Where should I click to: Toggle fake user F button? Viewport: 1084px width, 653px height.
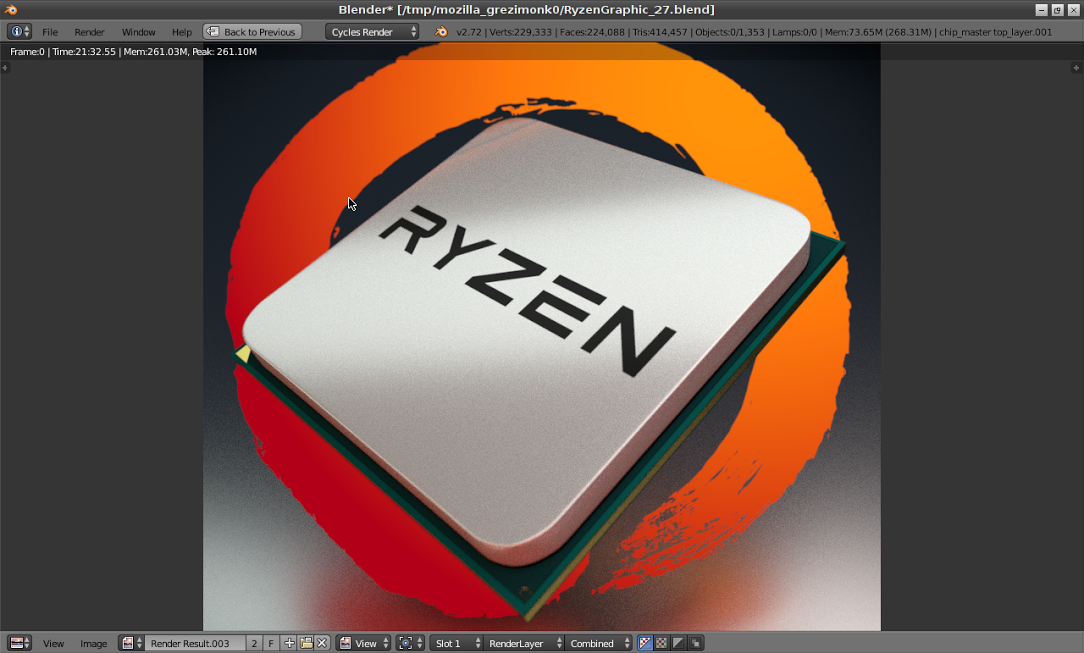coord(271,643)
